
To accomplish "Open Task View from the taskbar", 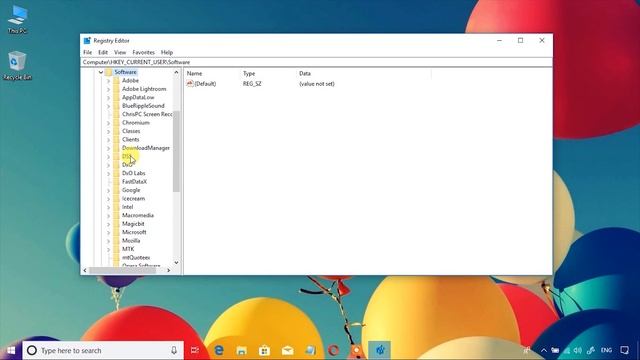I will [195, 350].
